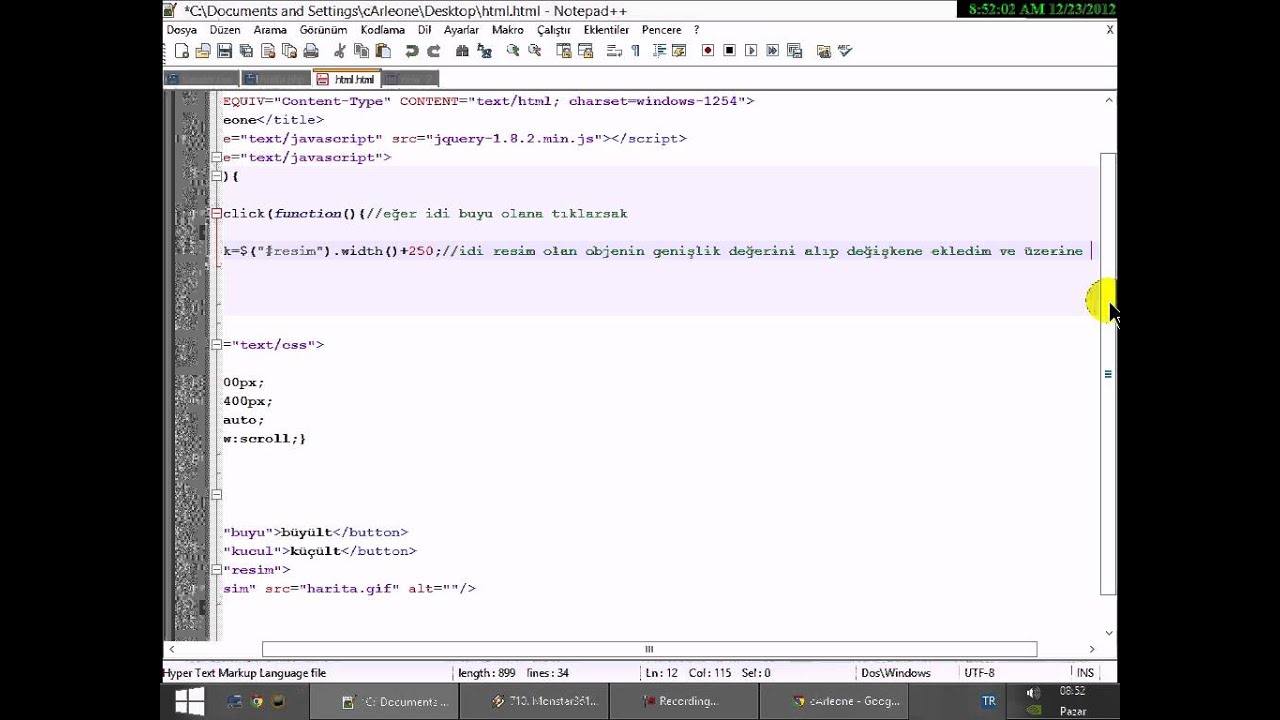Redo edit with green arrow icon
Image resolution: width=1280 pixels, height=720 pixels.
[434, 50]
